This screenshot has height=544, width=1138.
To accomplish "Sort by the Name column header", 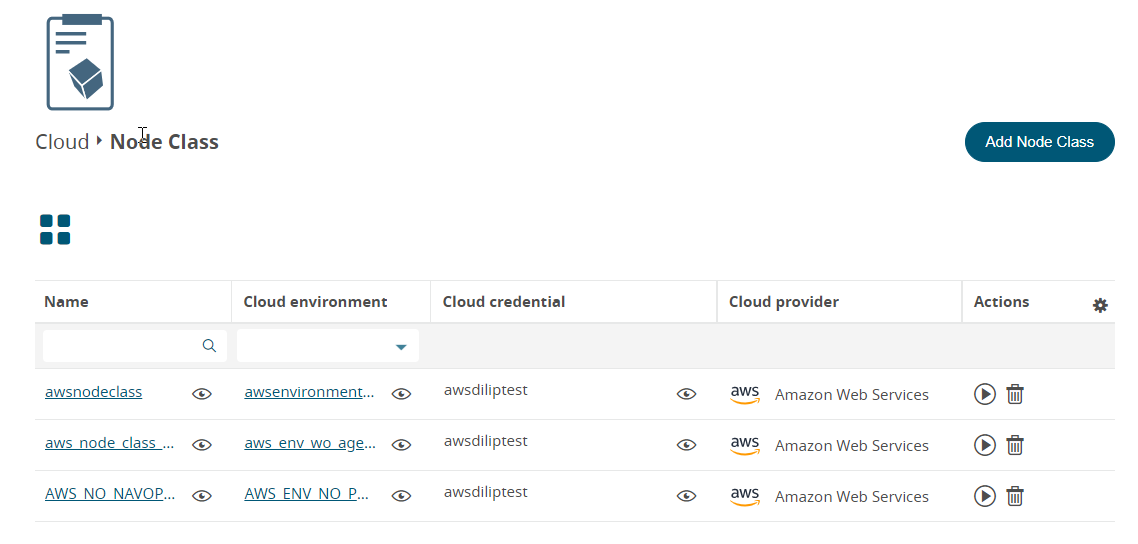I will 67,302.
